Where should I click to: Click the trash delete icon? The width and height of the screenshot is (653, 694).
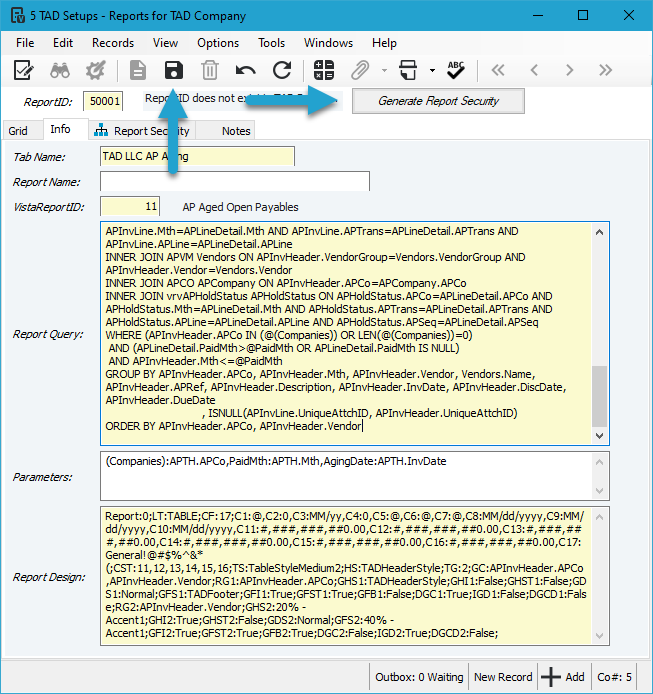click(x=209, y=70)
